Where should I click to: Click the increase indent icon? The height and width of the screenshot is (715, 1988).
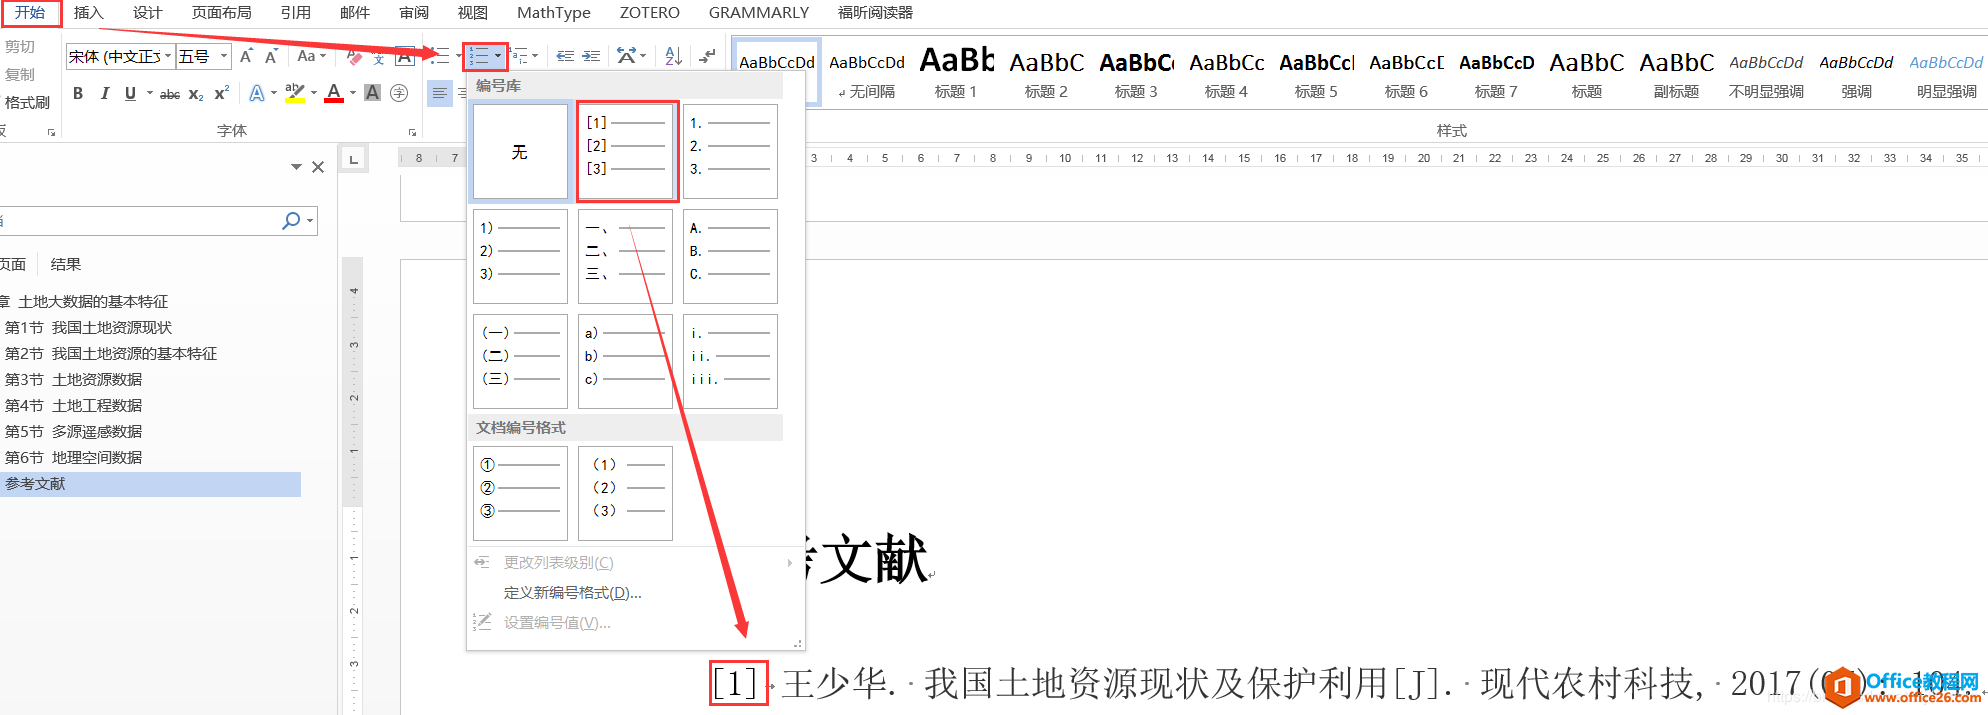click(x=592, y=56)
